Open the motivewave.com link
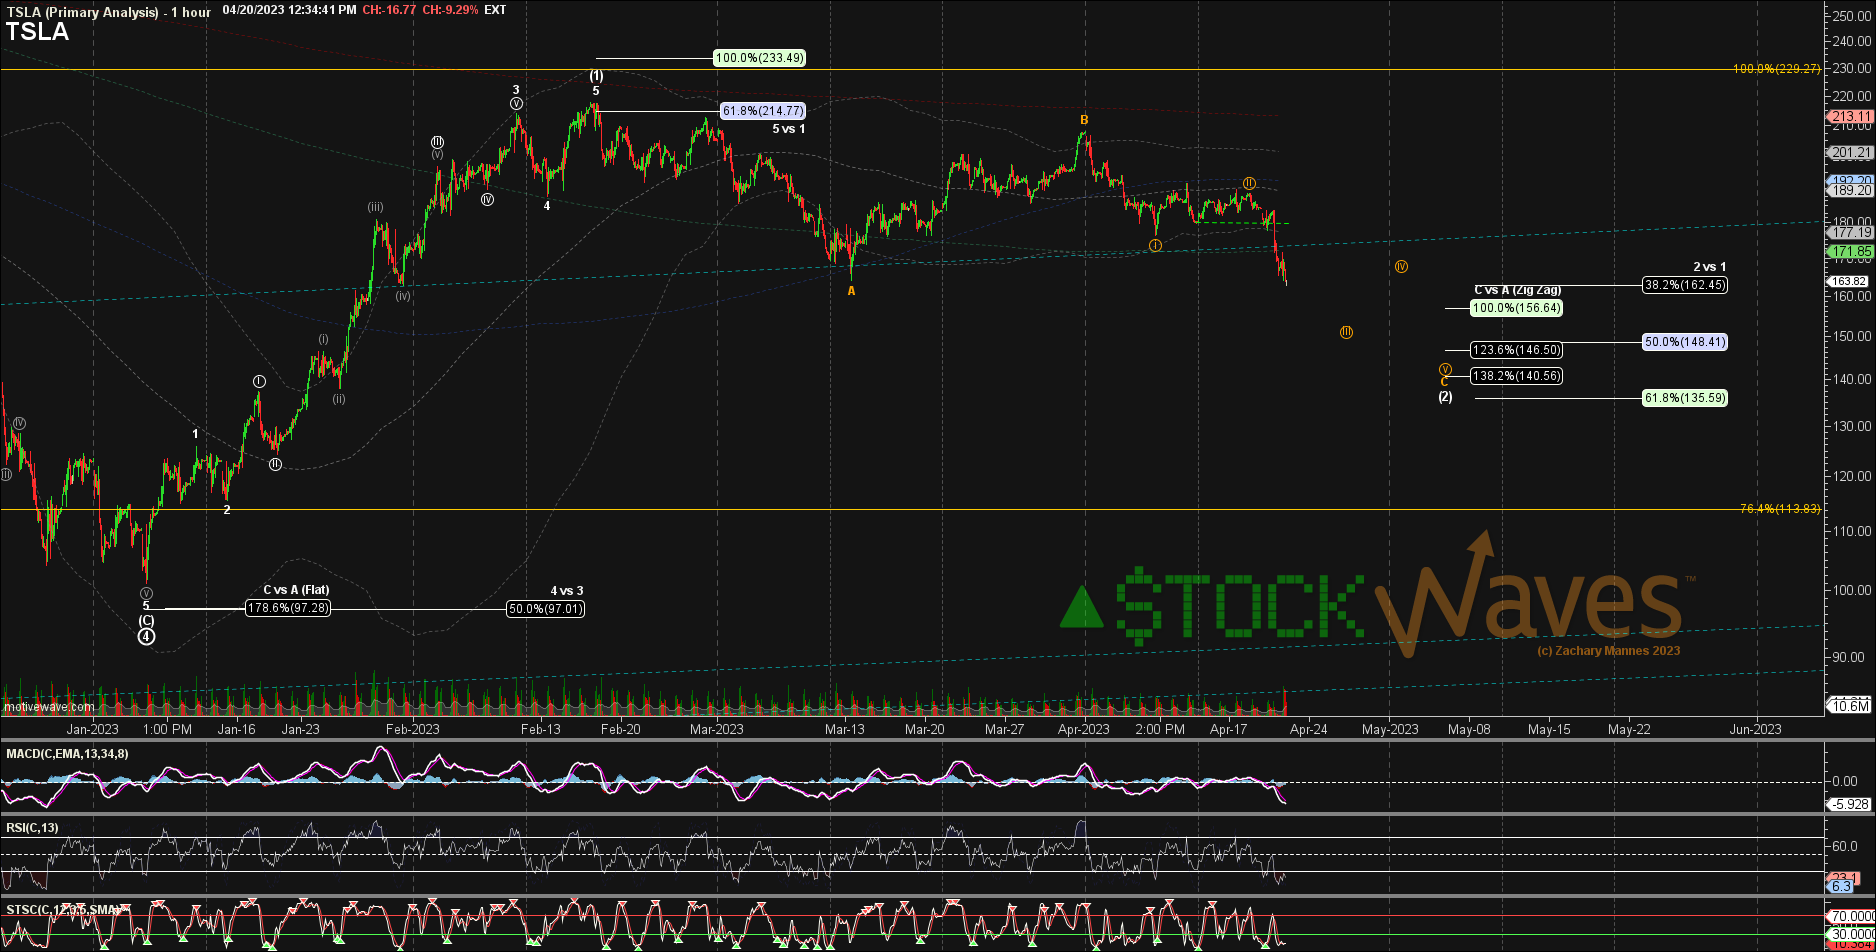Image resolution: width=1876 pixels, height=952 pixels. pyautogui.click(x=50, y=707)
